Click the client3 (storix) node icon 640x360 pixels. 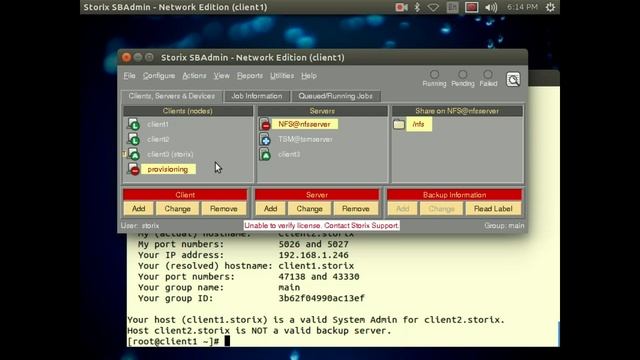[x=133, y=154]
